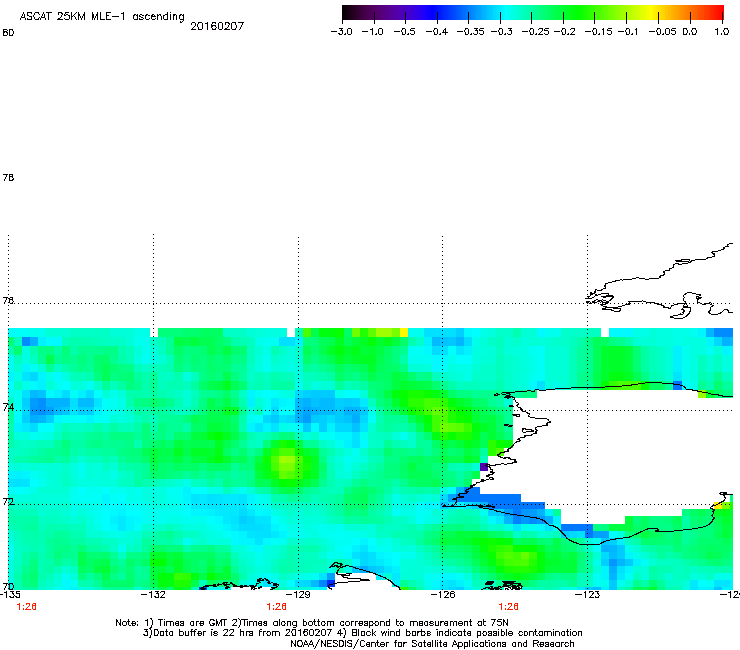Click the 'Data buffer is 22 hrs' note

click(362, 633)
